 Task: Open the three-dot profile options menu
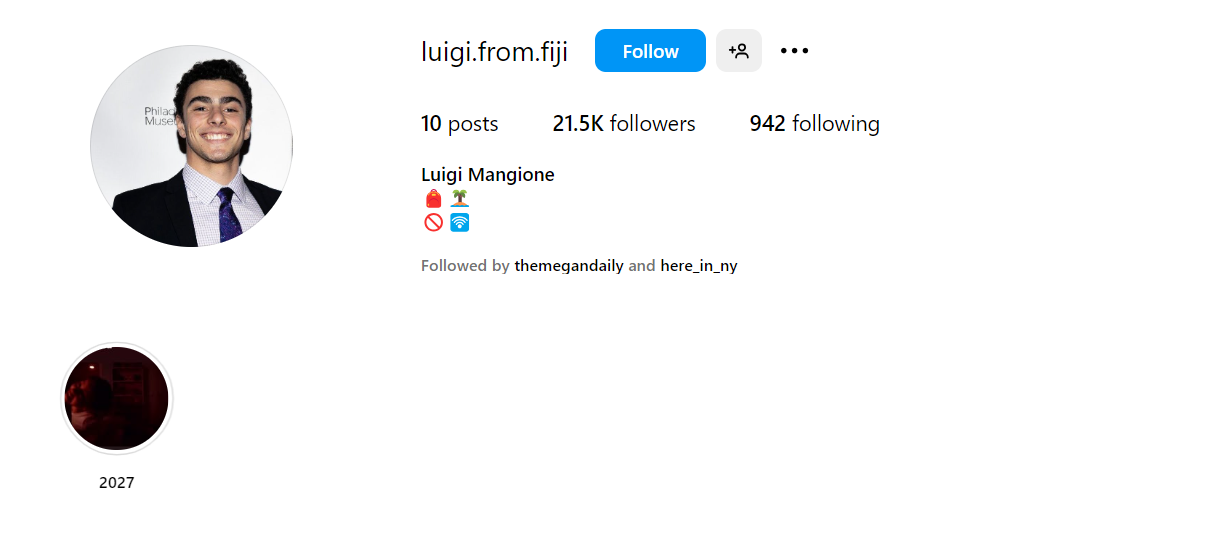coord(794,51)
